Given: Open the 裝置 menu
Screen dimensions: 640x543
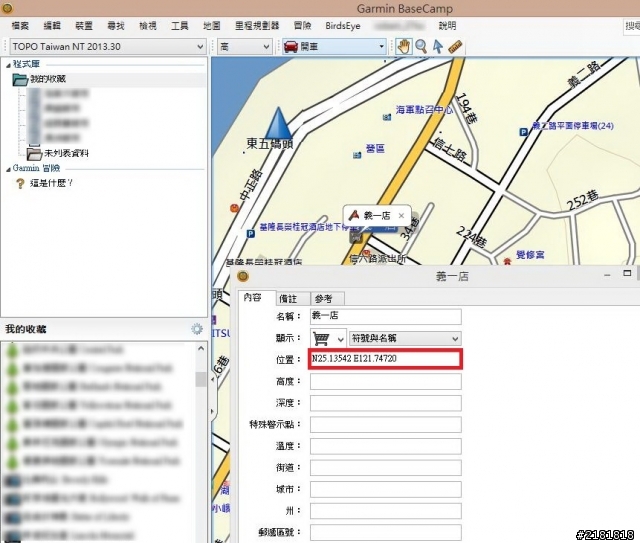Looking at the screenshot, I should tap(84, 26).
